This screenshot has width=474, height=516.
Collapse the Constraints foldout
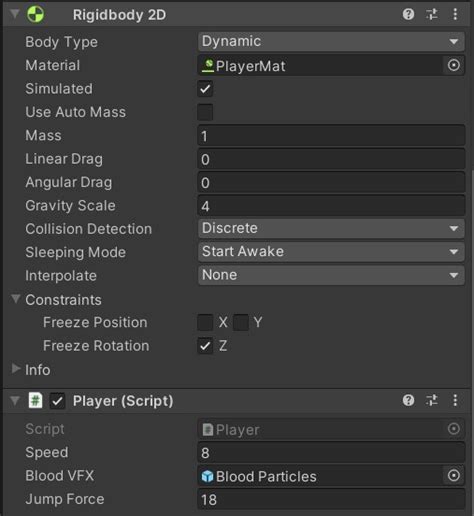(15, 299)
